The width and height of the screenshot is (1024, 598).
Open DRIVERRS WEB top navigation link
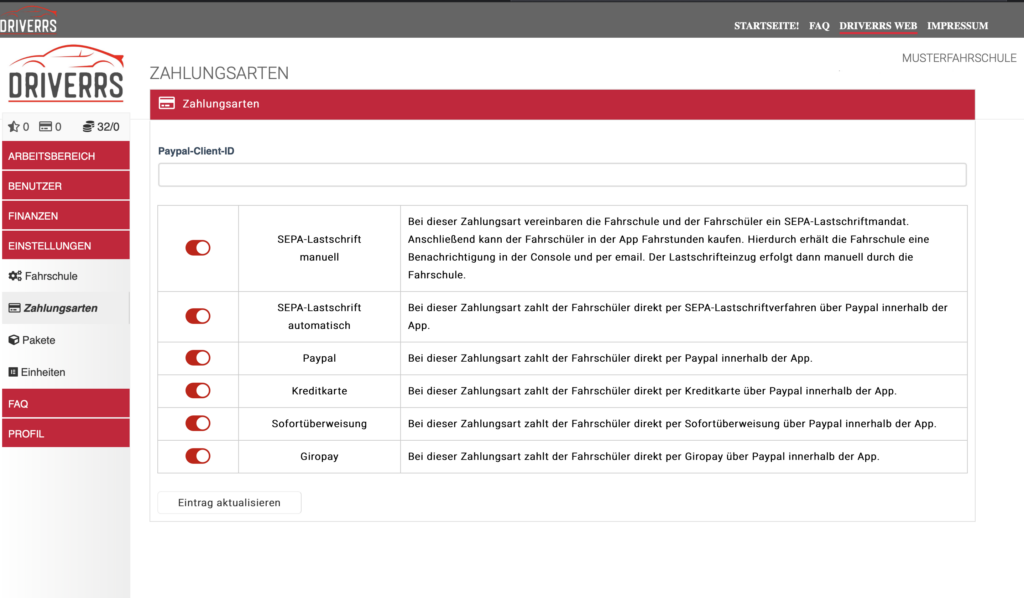pos(878,26)
